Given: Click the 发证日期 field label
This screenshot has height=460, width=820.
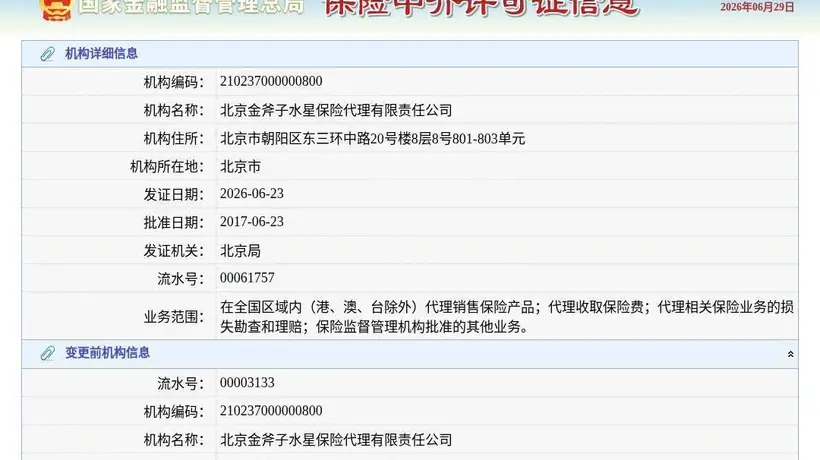Looking at the screenshot, I should [174, 195].
